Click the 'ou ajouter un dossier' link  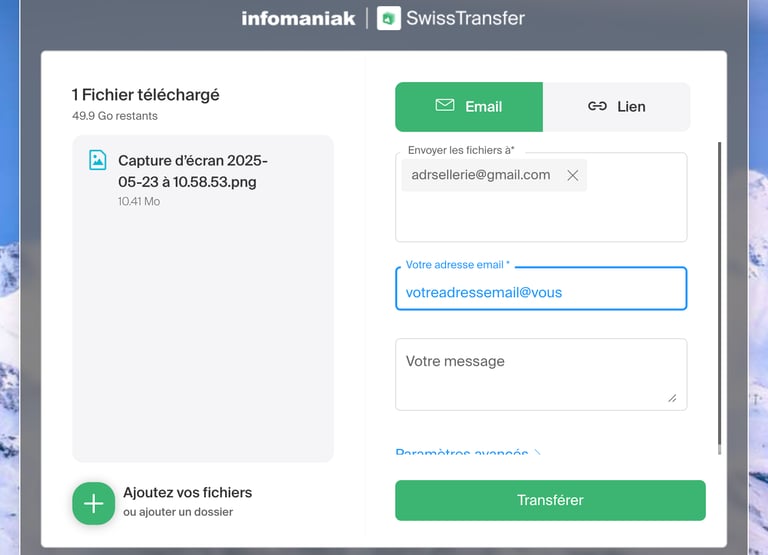point(178,512)
